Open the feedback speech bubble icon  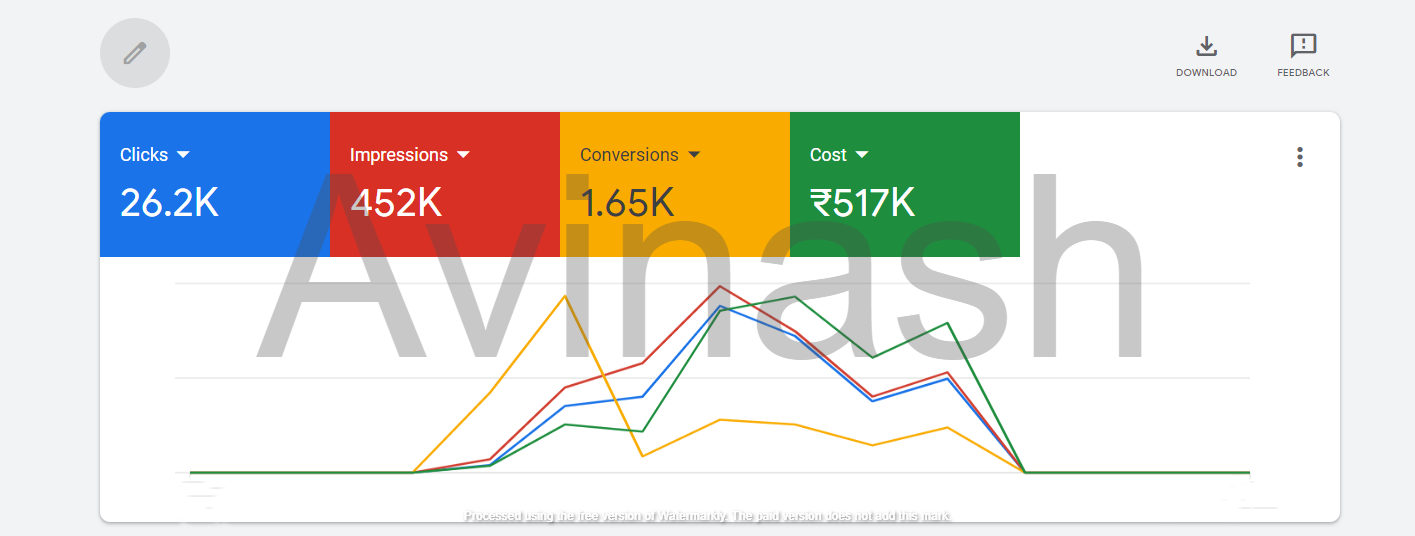pos(1303,46)
